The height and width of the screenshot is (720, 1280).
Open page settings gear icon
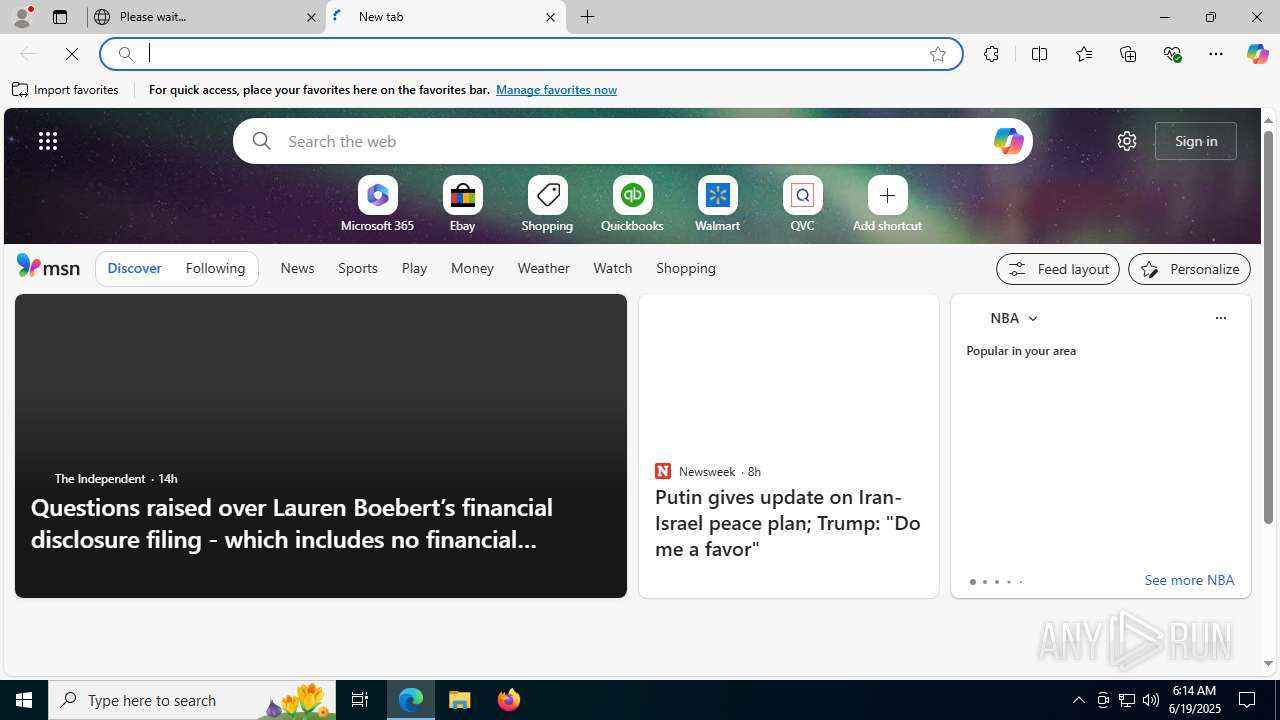pyautogui.click(x=1127, y=141)
